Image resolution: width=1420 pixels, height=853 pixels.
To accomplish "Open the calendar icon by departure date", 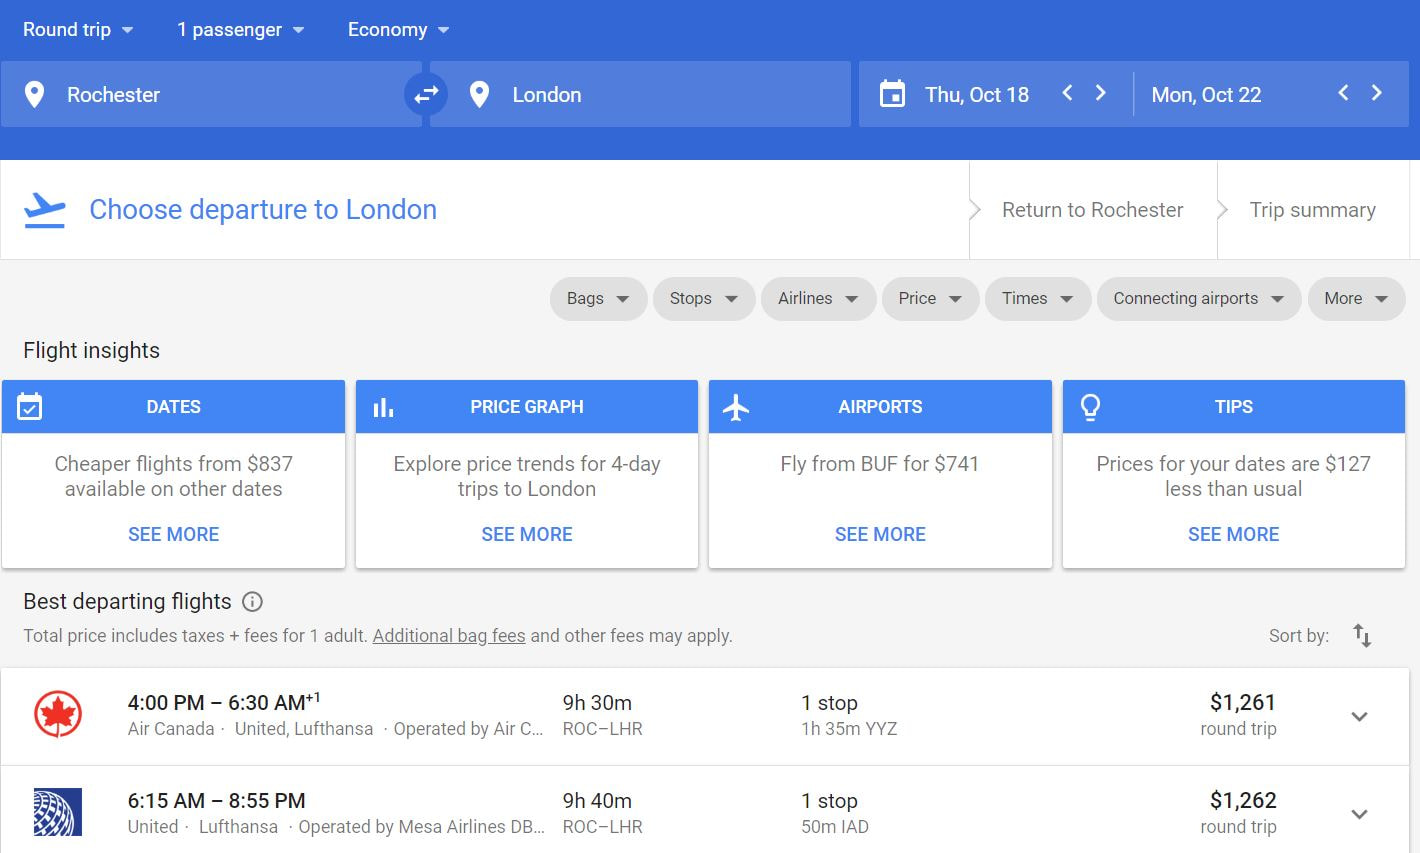I will pos(892,94).
